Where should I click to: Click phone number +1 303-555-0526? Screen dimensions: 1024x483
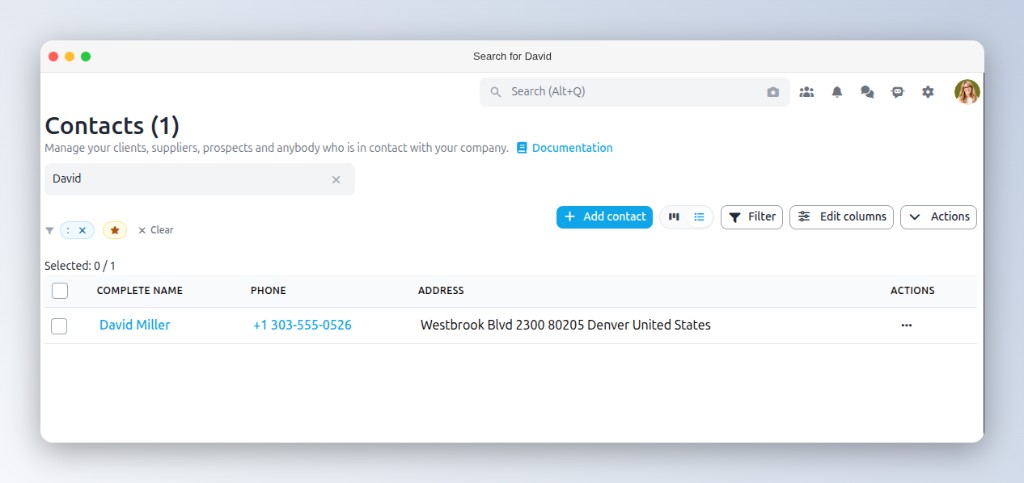point(302,325)
